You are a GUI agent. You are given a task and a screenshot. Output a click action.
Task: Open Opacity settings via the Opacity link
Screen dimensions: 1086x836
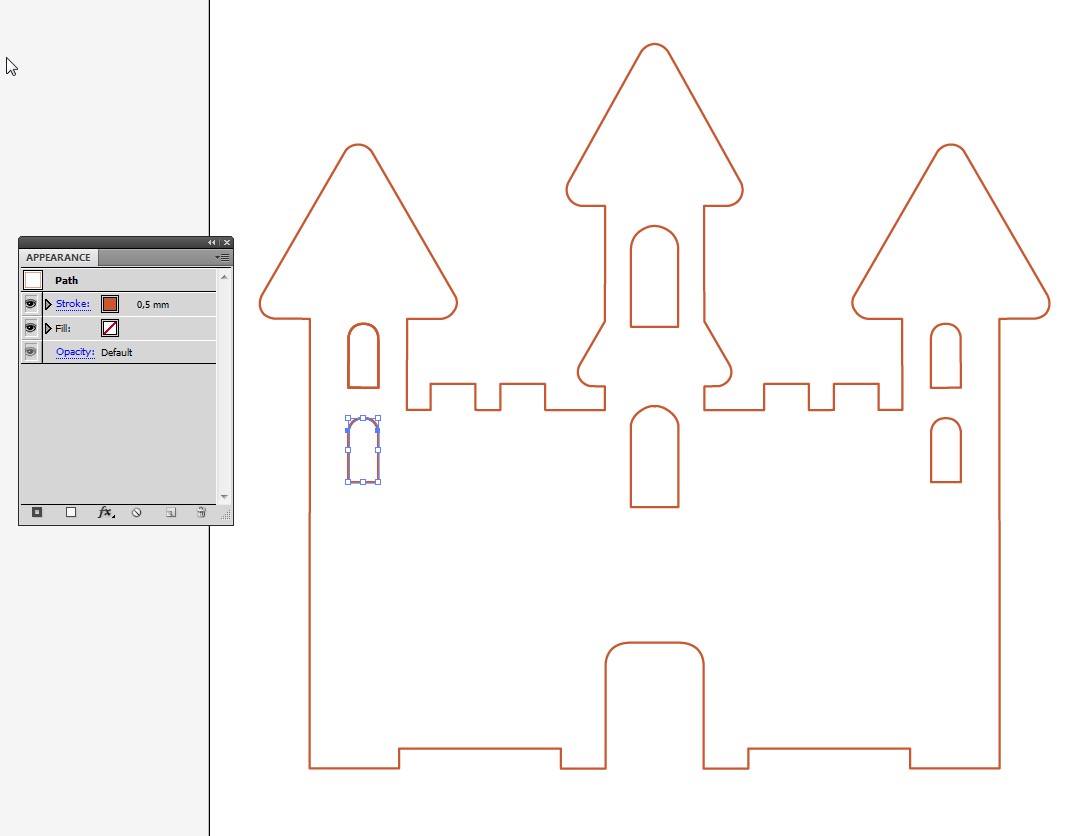[x=74, y=351]
